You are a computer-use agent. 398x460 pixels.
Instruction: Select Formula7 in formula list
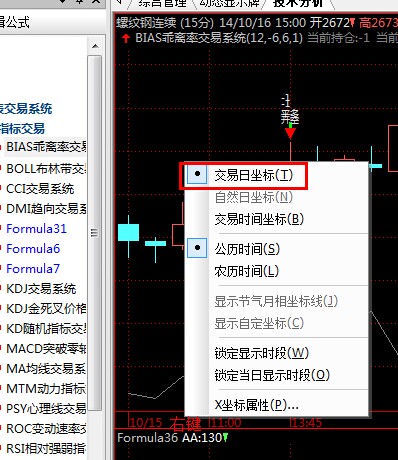[x=33, y=269]
